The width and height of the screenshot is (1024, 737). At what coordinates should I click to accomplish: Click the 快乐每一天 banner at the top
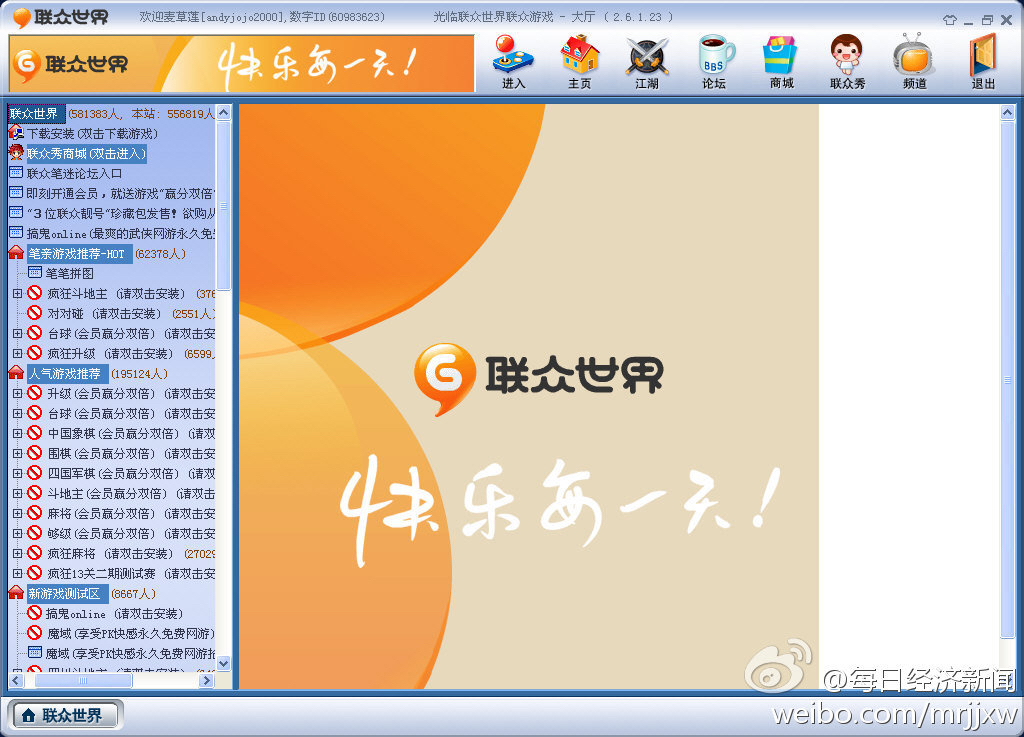(x=242, y=63)
